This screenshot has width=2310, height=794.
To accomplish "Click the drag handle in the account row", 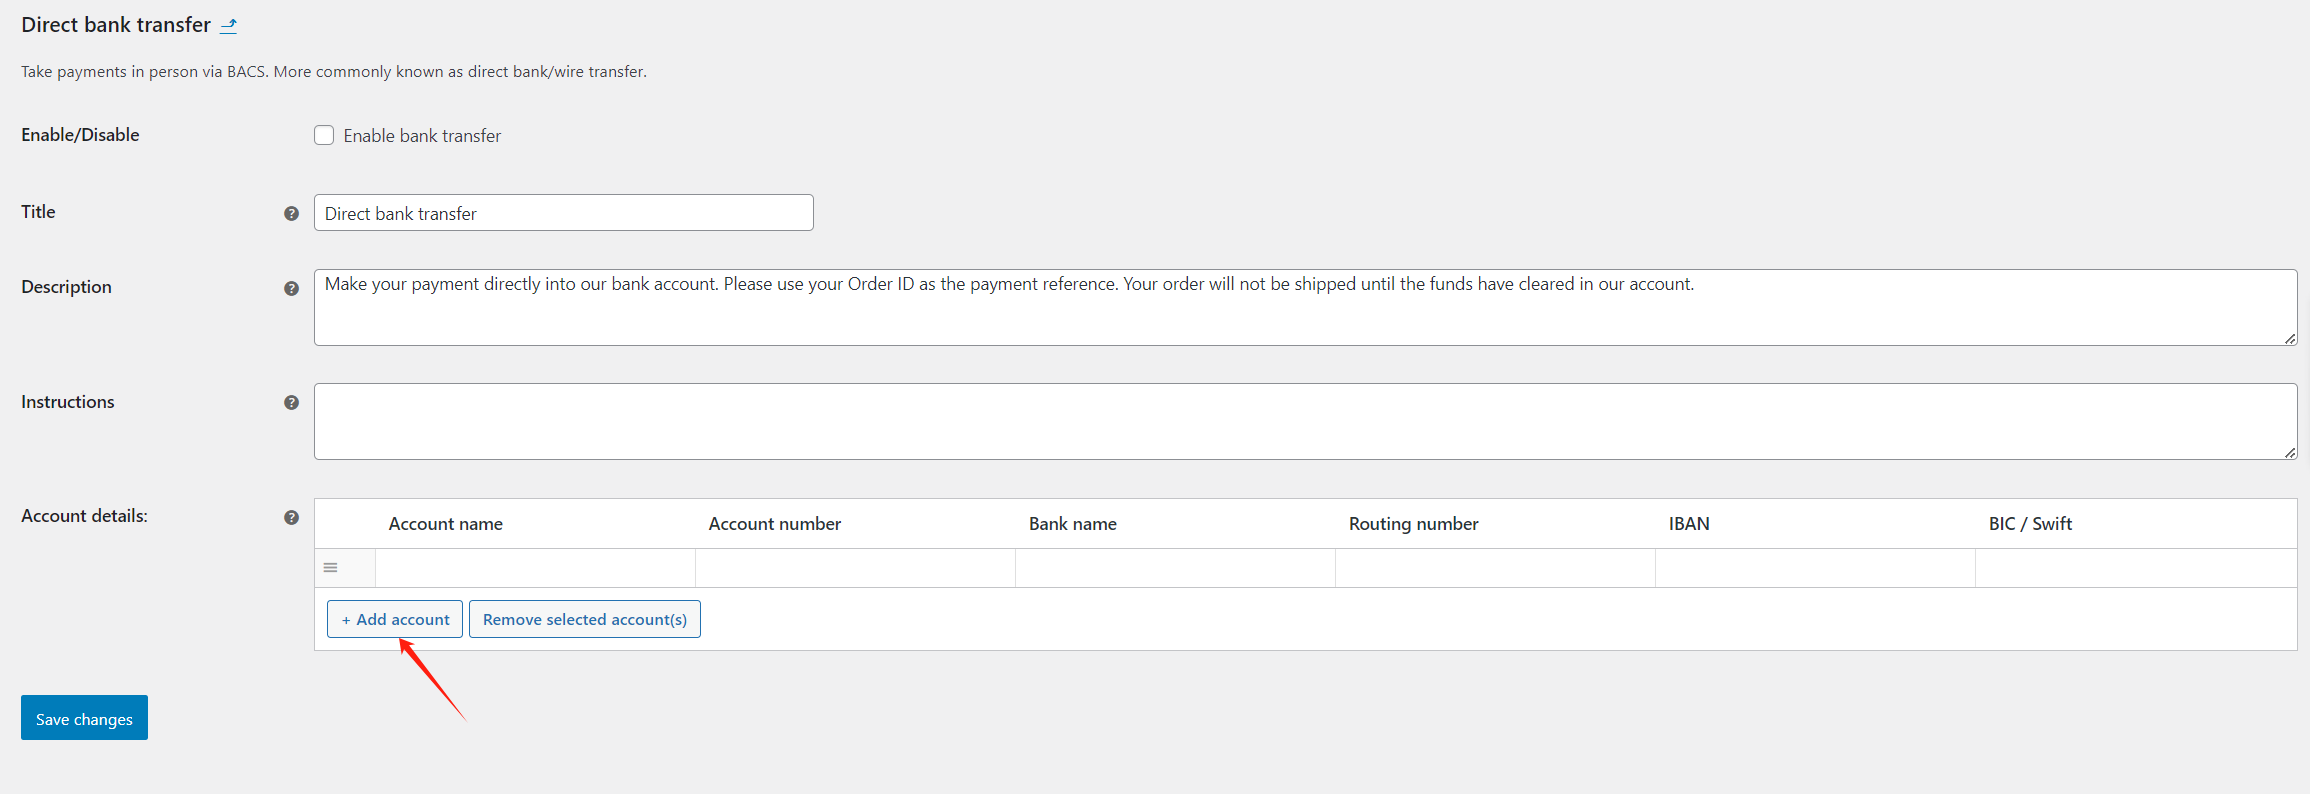I will pyautogui.click(x=330, y=568).
